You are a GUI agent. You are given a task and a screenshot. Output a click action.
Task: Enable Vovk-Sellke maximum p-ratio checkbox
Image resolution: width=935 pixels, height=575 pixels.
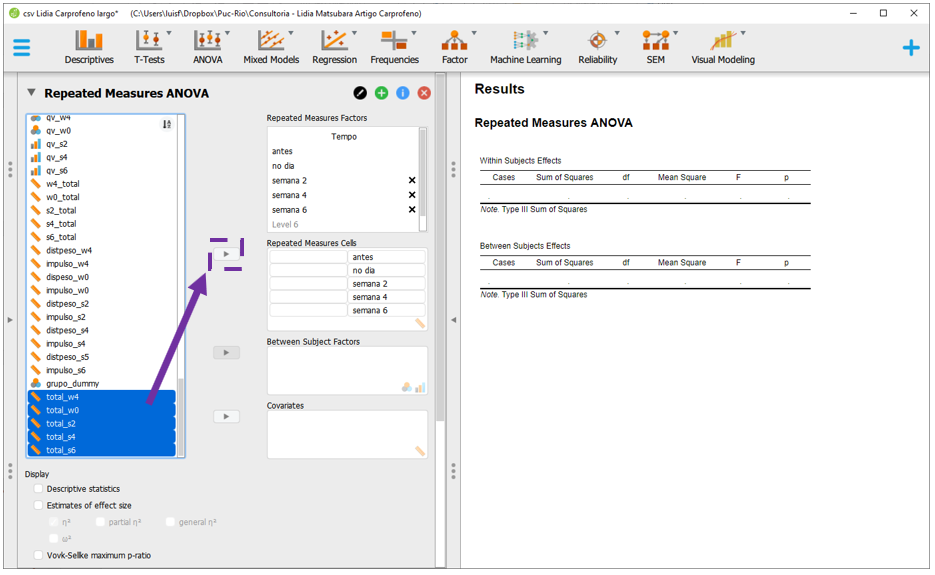[x=39, y=555]
